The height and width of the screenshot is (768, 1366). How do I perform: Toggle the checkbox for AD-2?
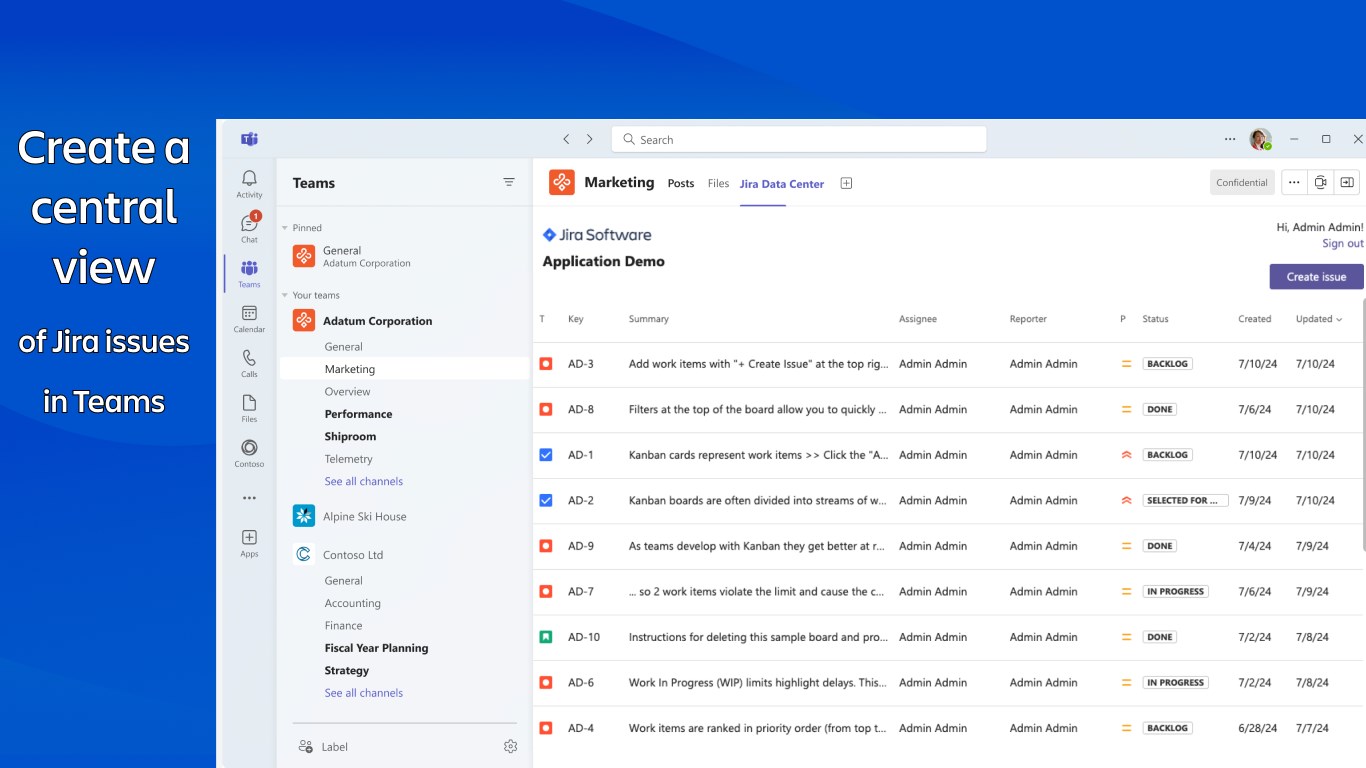[546, 500]
